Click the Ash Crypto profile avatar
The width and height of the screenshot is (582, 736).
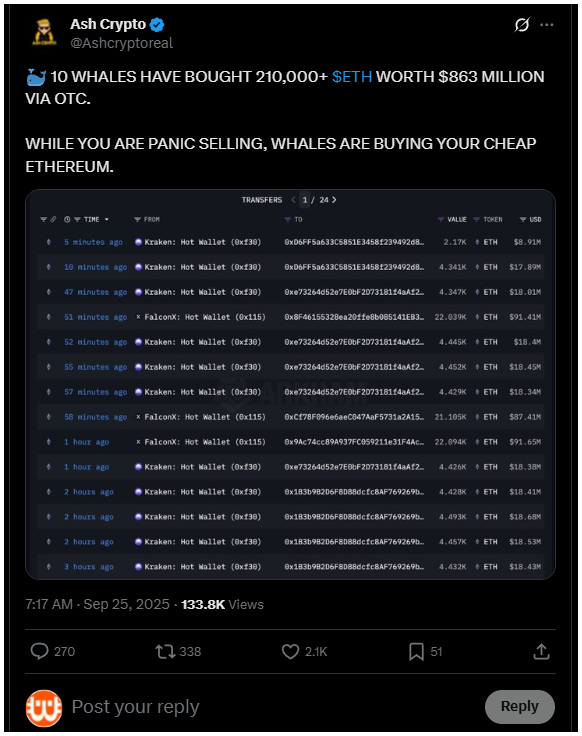click(x=44, y=33)
